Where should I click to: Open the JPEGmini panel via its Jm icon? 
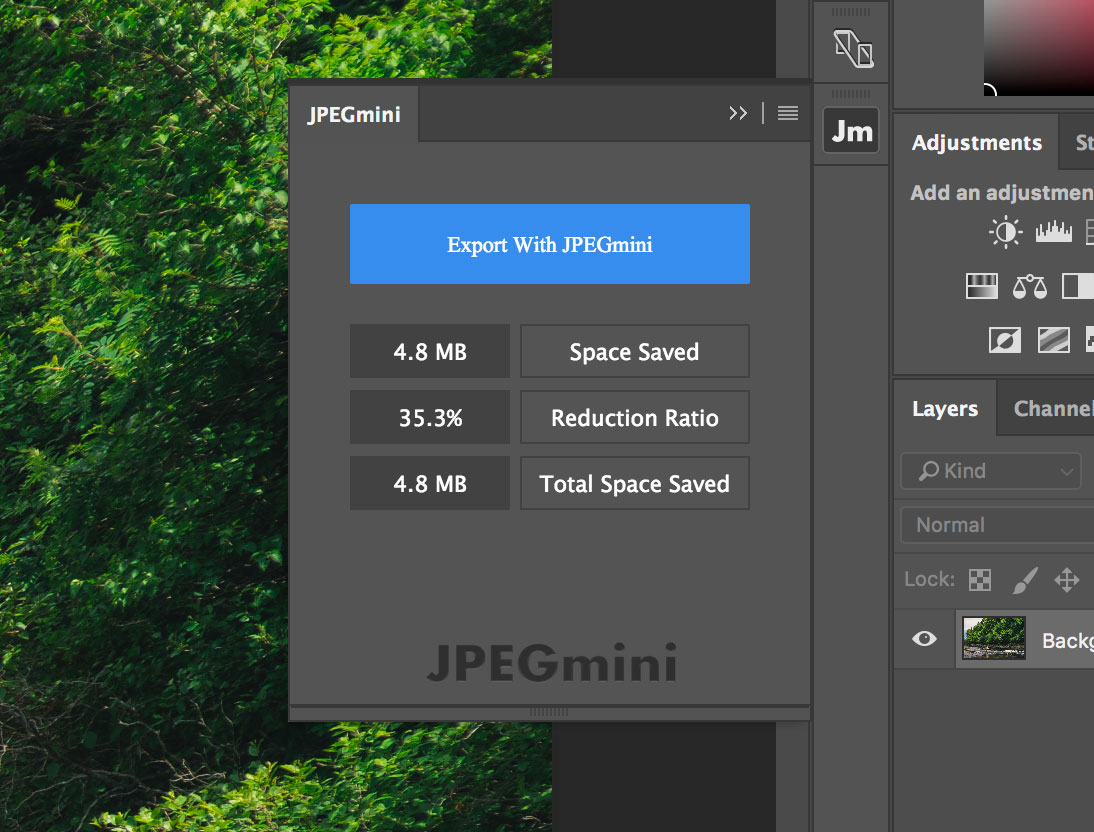[x=851, y=130]
